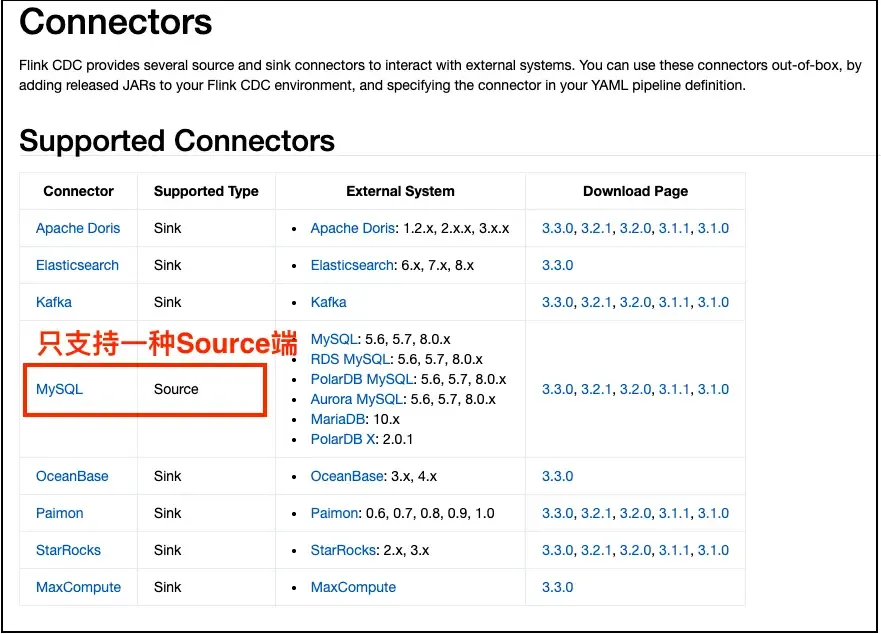Open Apache Doris 3.1.0 download
This screenshot has height=634, width=881.
click(x=713, y=228)
